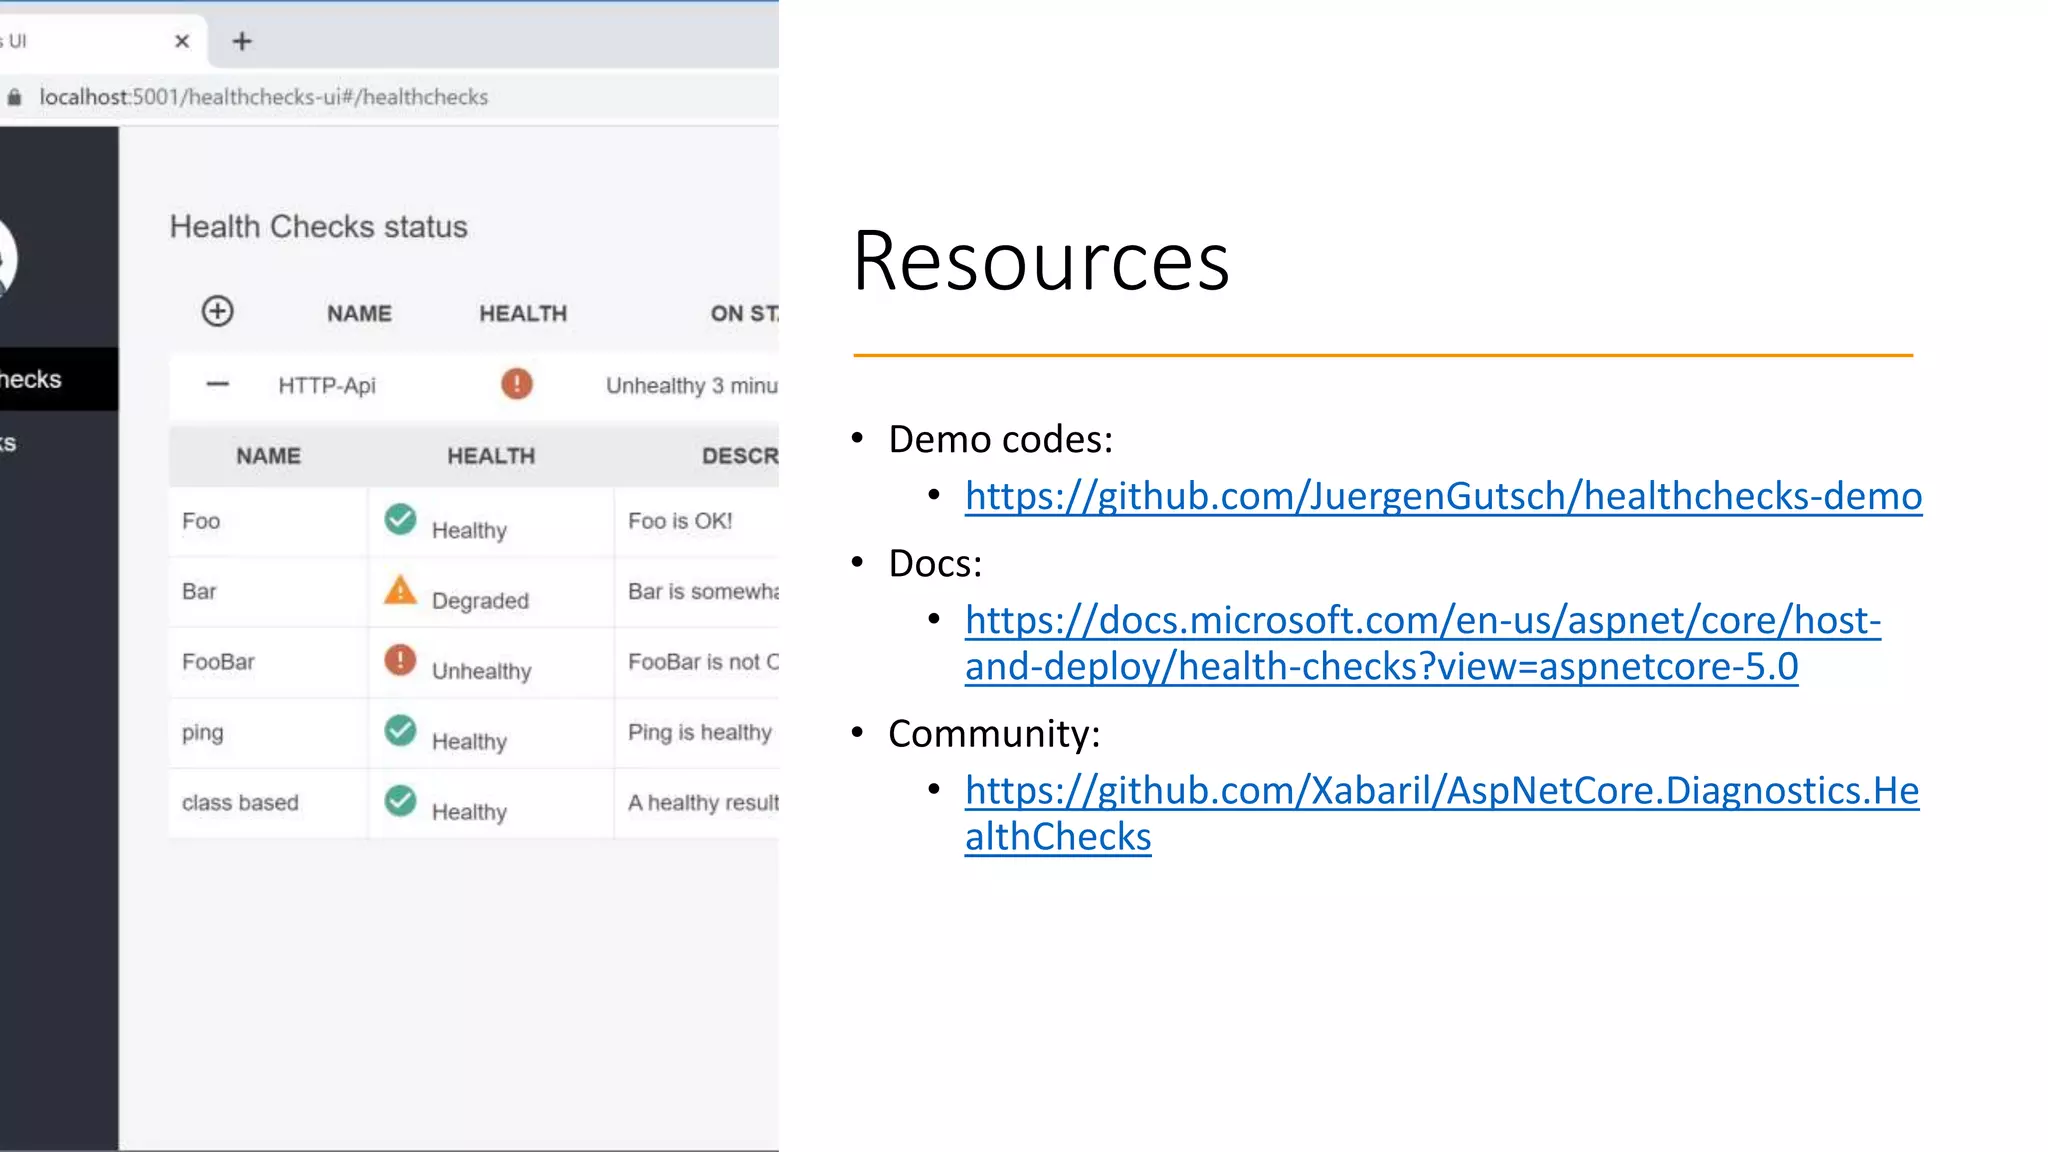Click the class based row name

240,803
